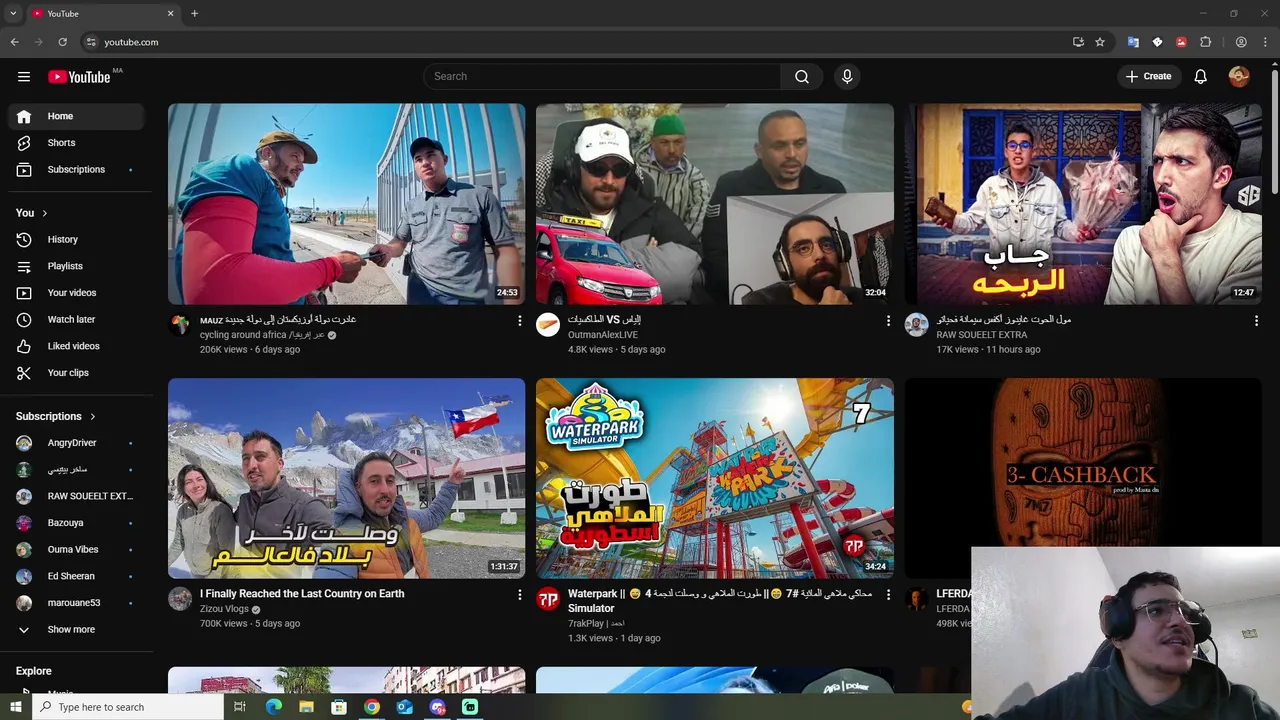The height and width of the screenshot is (720, 1280).
Task: Open Windows Start menu
Action: point(15,707)
